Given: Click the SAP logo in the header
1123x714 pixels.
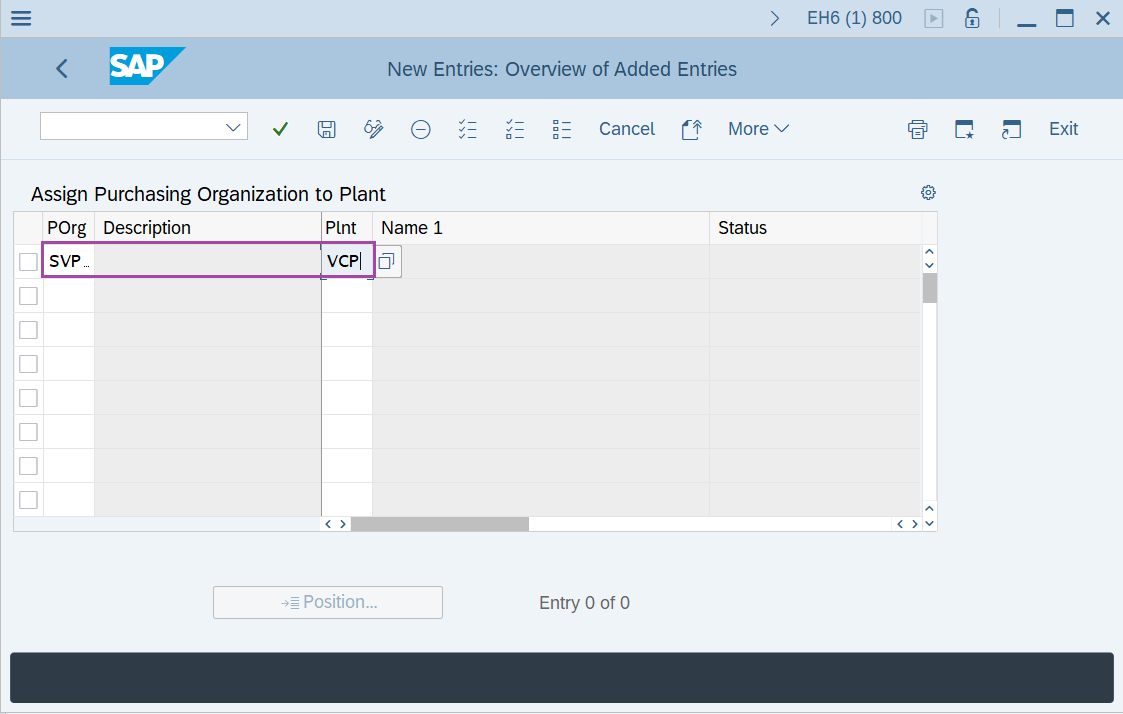Looking at the screenshot, I should point(146,68).
